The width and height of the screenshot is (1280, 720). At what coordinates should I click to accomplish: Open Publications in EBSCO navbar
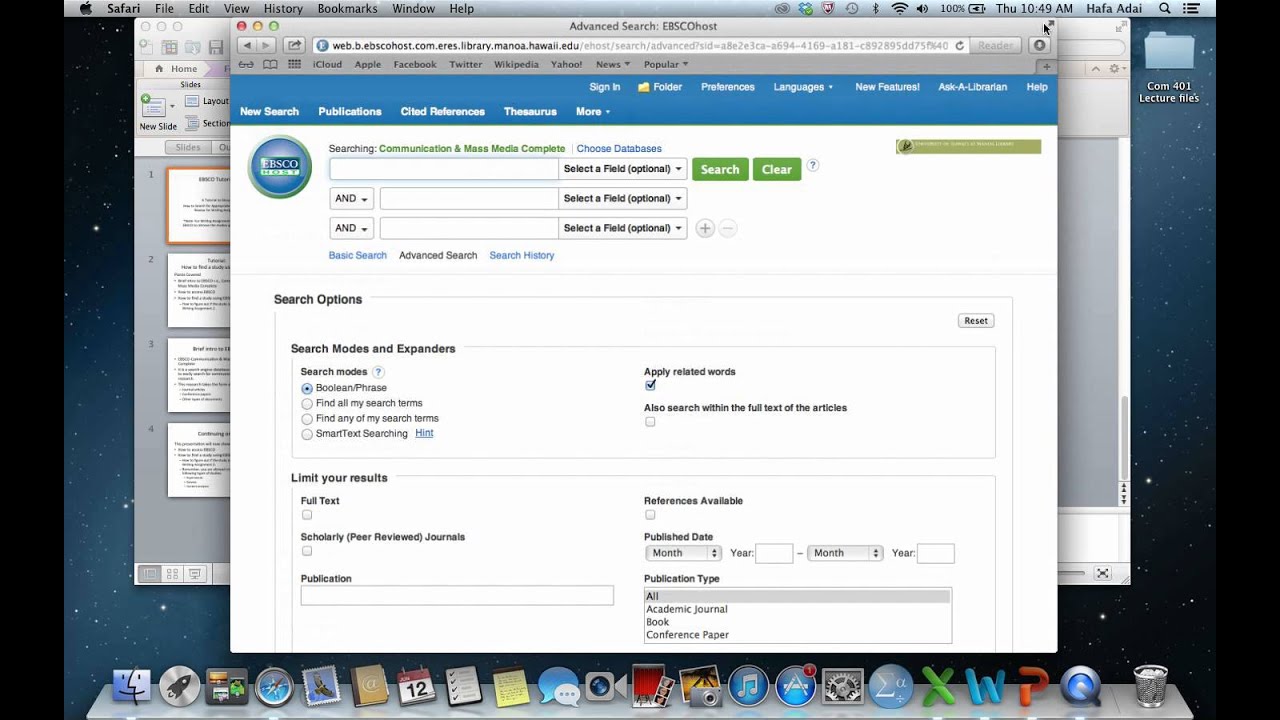[350, 112]
